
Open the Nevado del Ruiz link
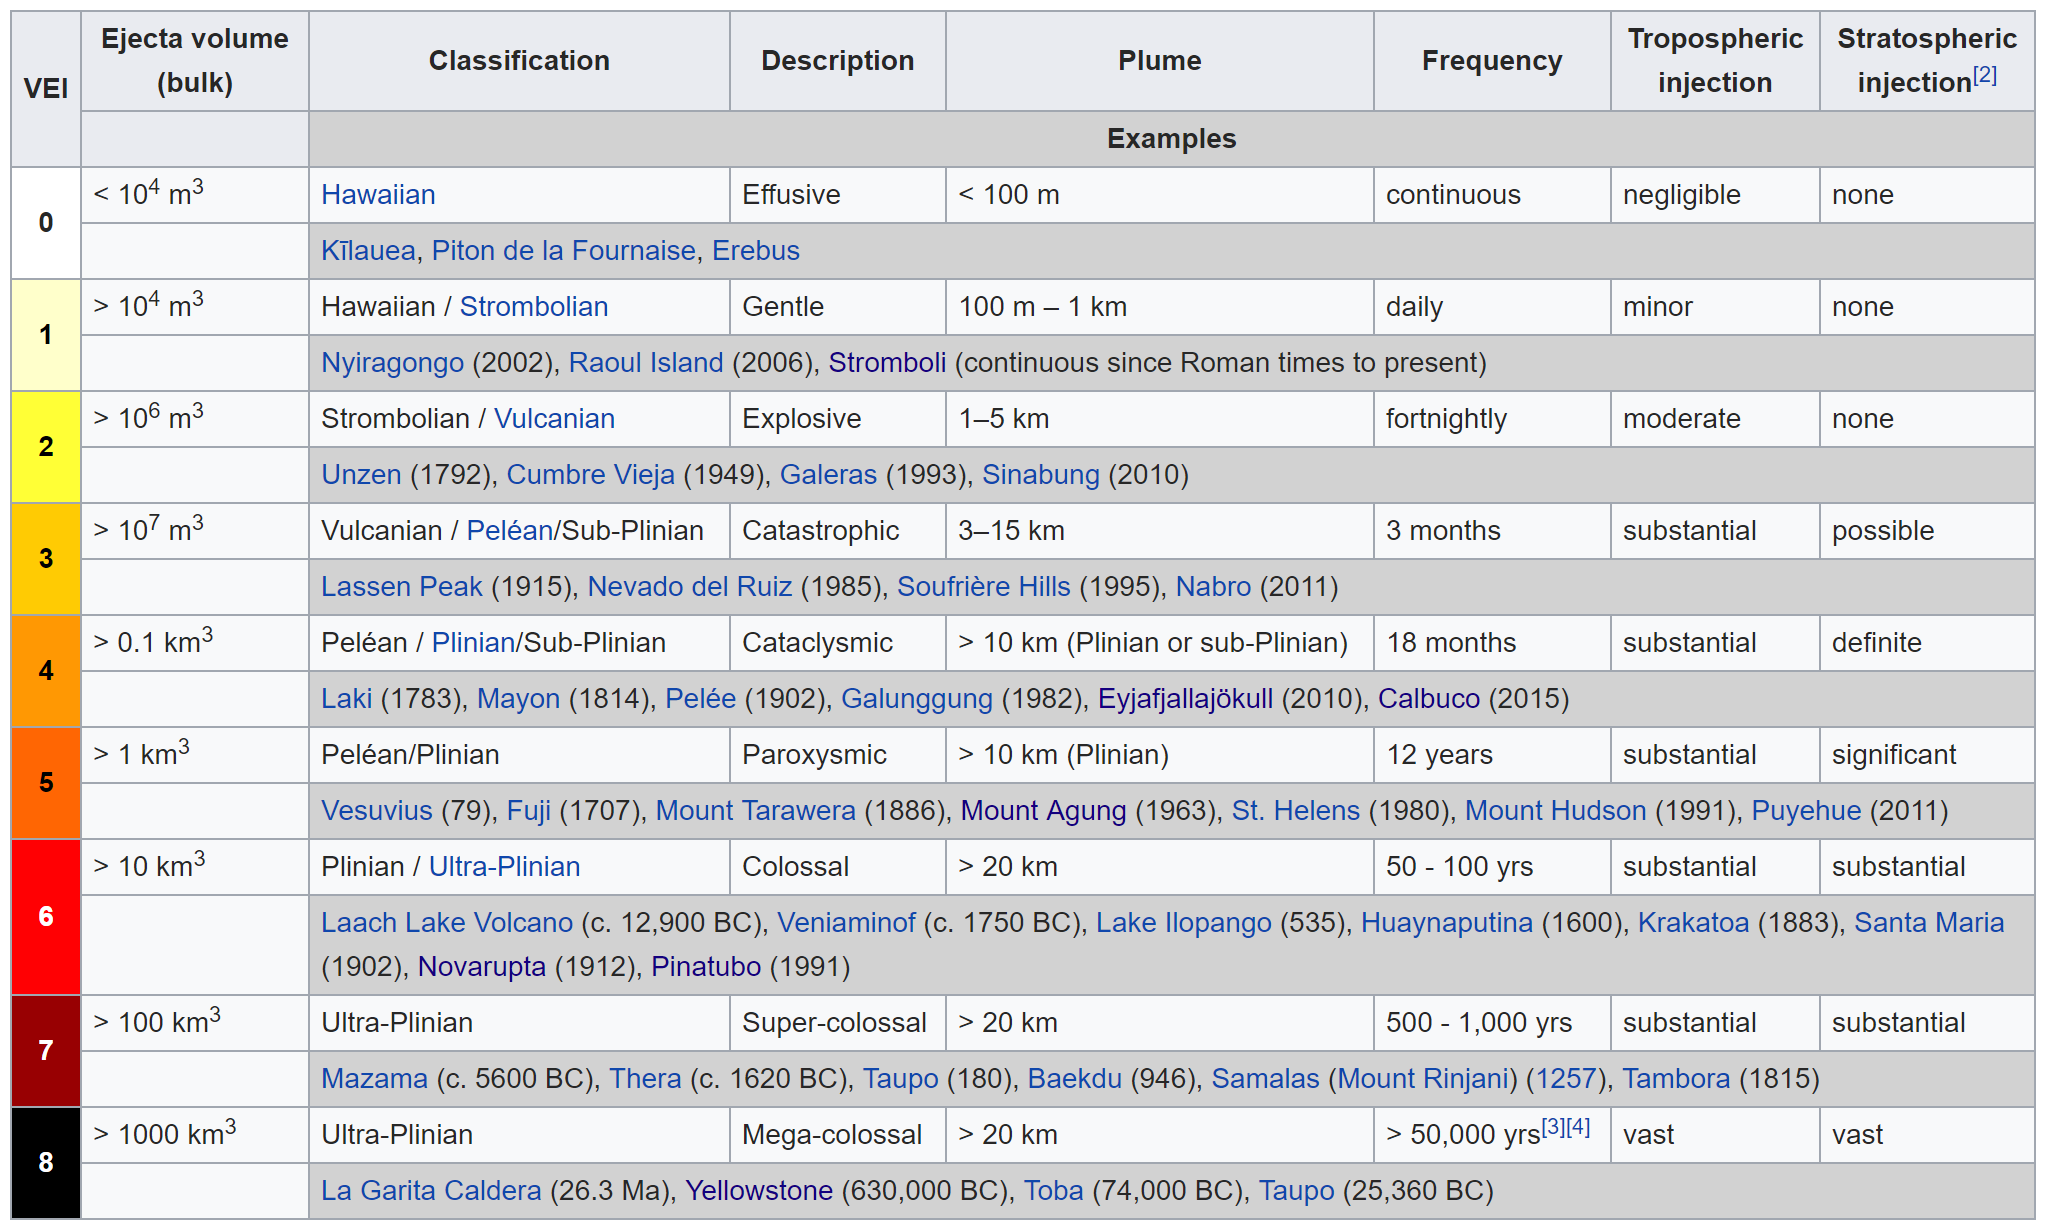[689, 587]
